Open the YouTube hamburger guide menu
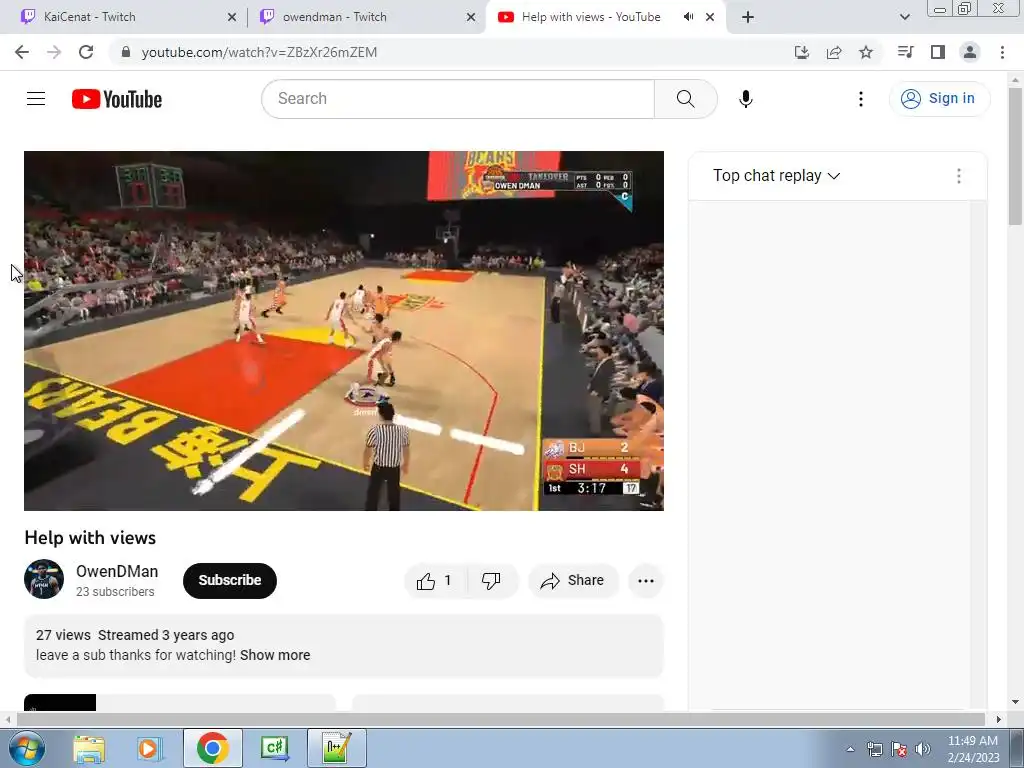This screenshot has width=1024, height=768. (36, 99)
